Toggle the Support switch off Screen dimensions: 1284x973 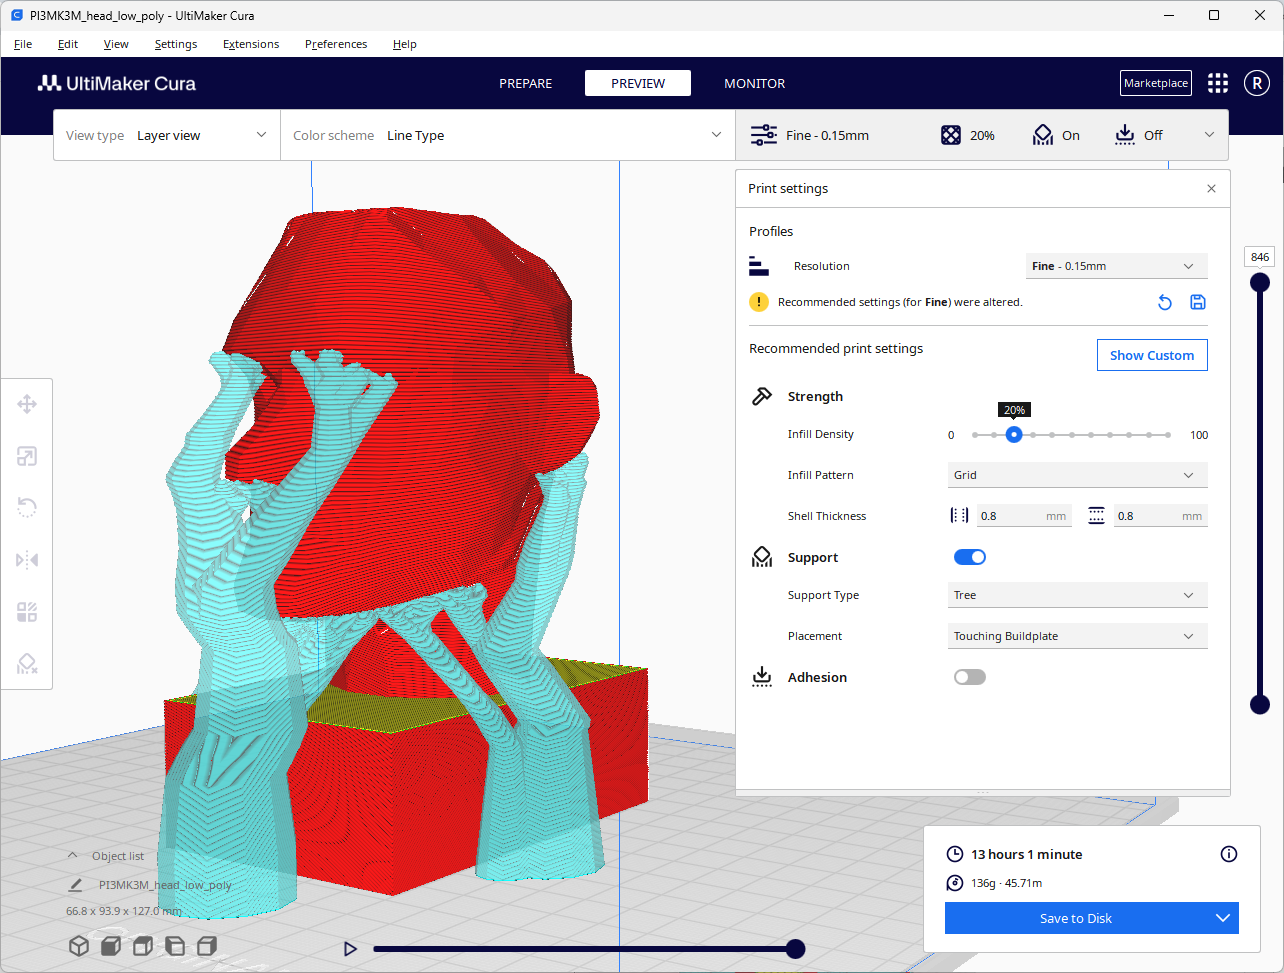(969, 557)
